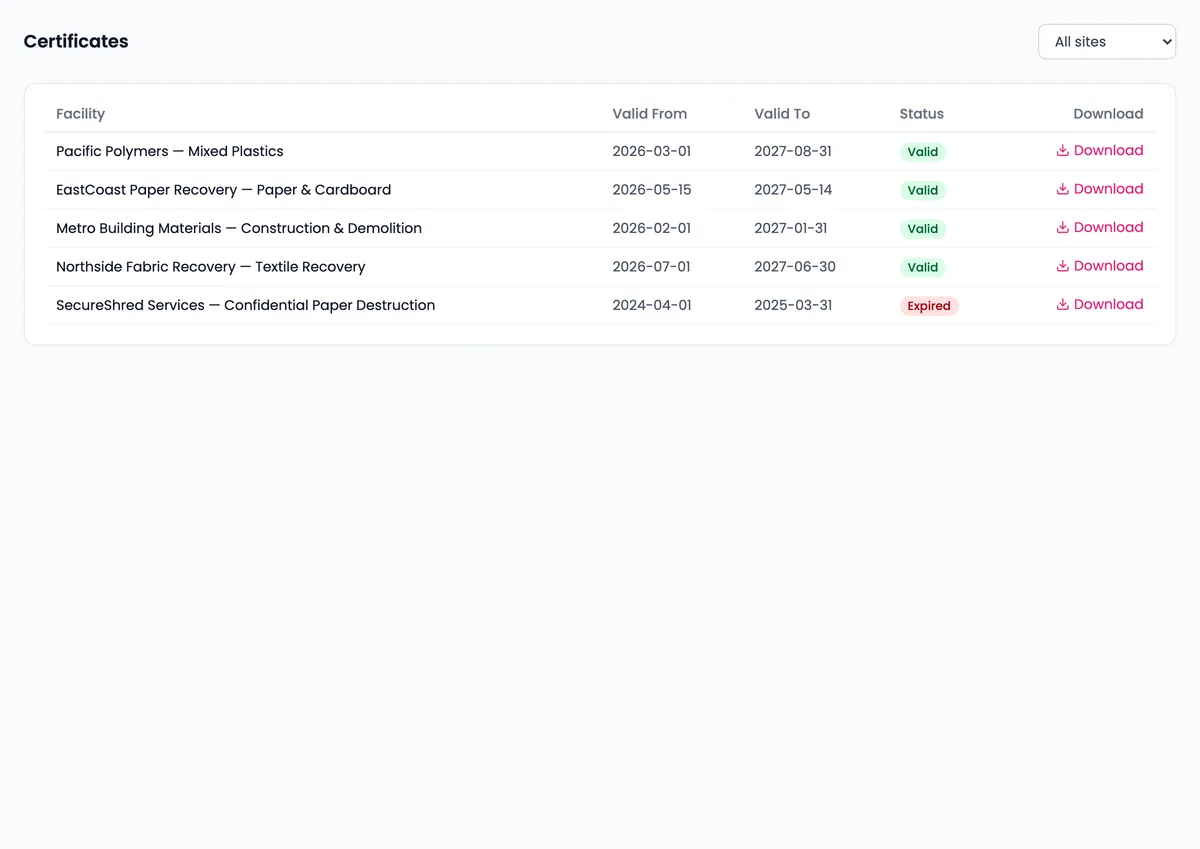Click the Status column header
Viewport: 1200px width, 849px height.
click(921, 114)
